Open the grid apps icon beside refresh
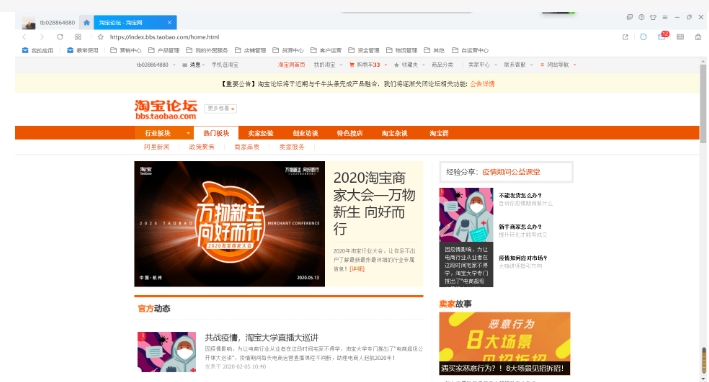 pos(78,37)
